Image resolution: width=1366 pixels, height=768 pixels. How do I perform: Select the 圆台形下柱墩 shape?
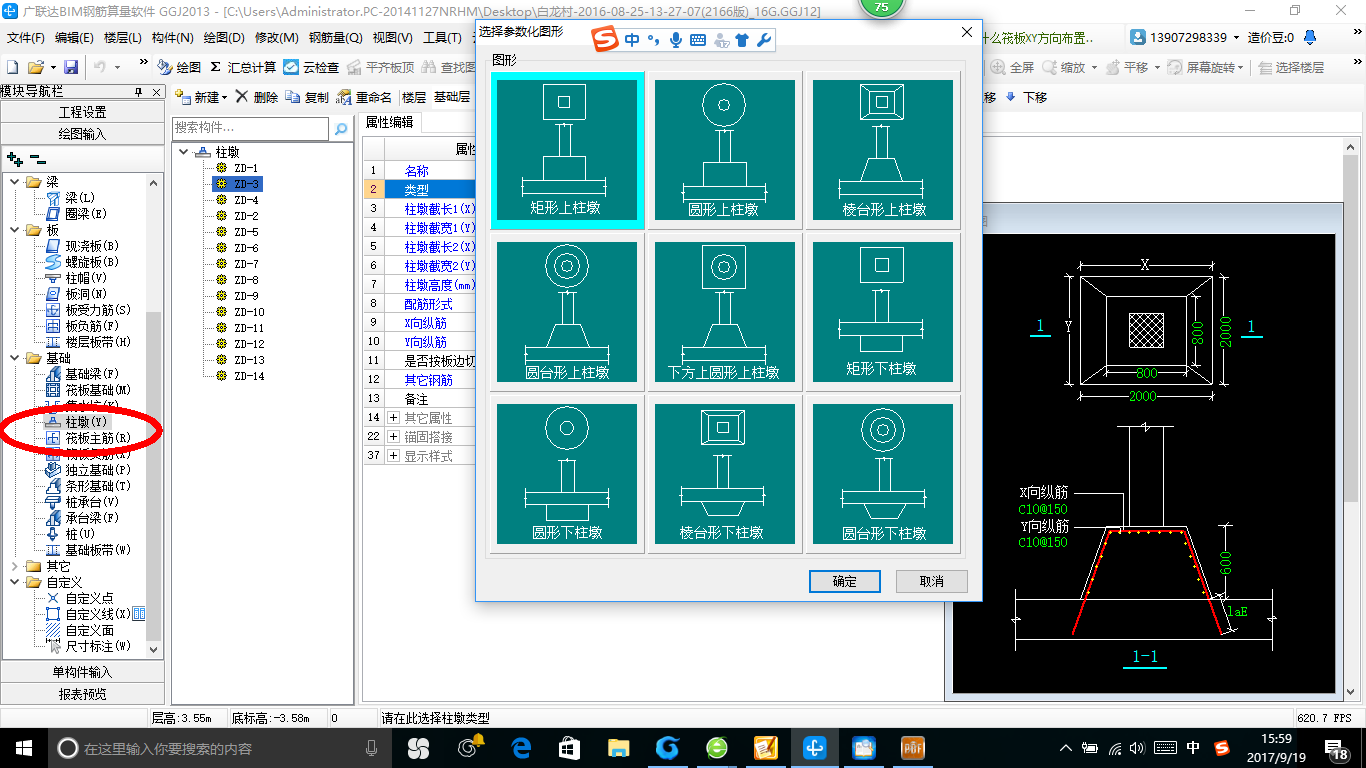[x=884, y=474]
